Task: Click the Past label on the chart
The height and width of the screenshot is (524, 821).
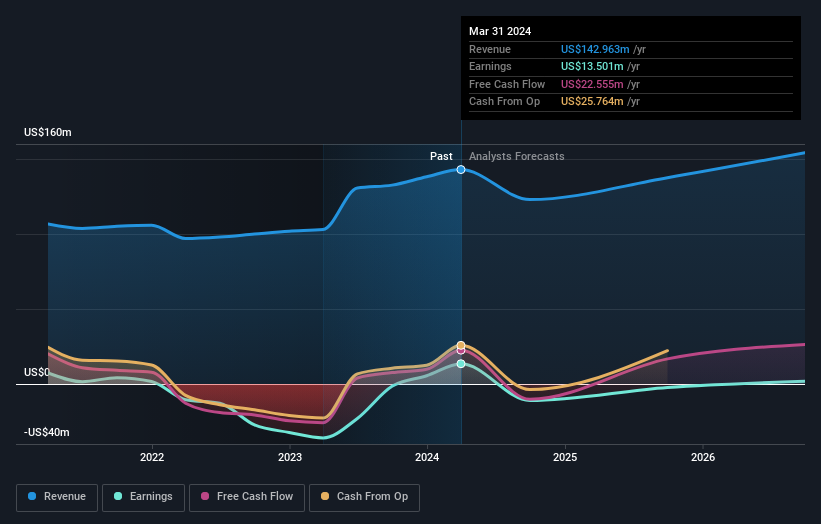Action: [441, 156]
